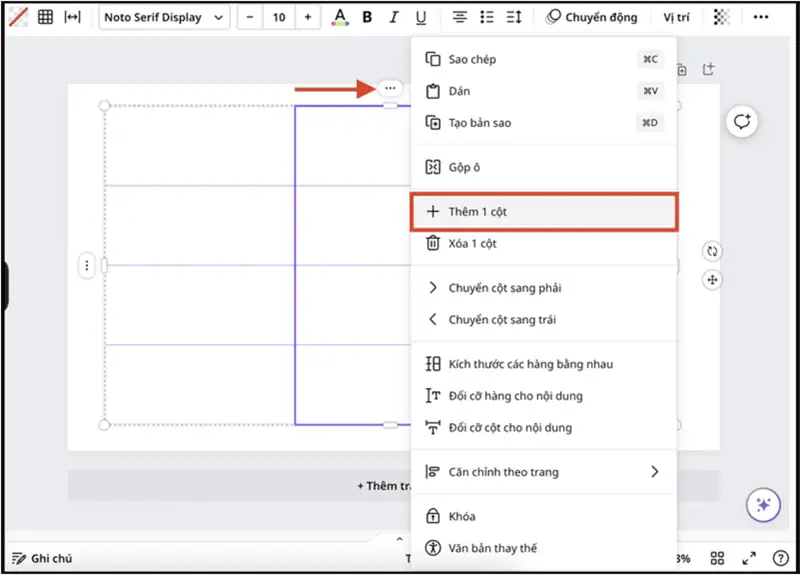Change text alignment
Viewport: 800px width, 575px height.
460,17
